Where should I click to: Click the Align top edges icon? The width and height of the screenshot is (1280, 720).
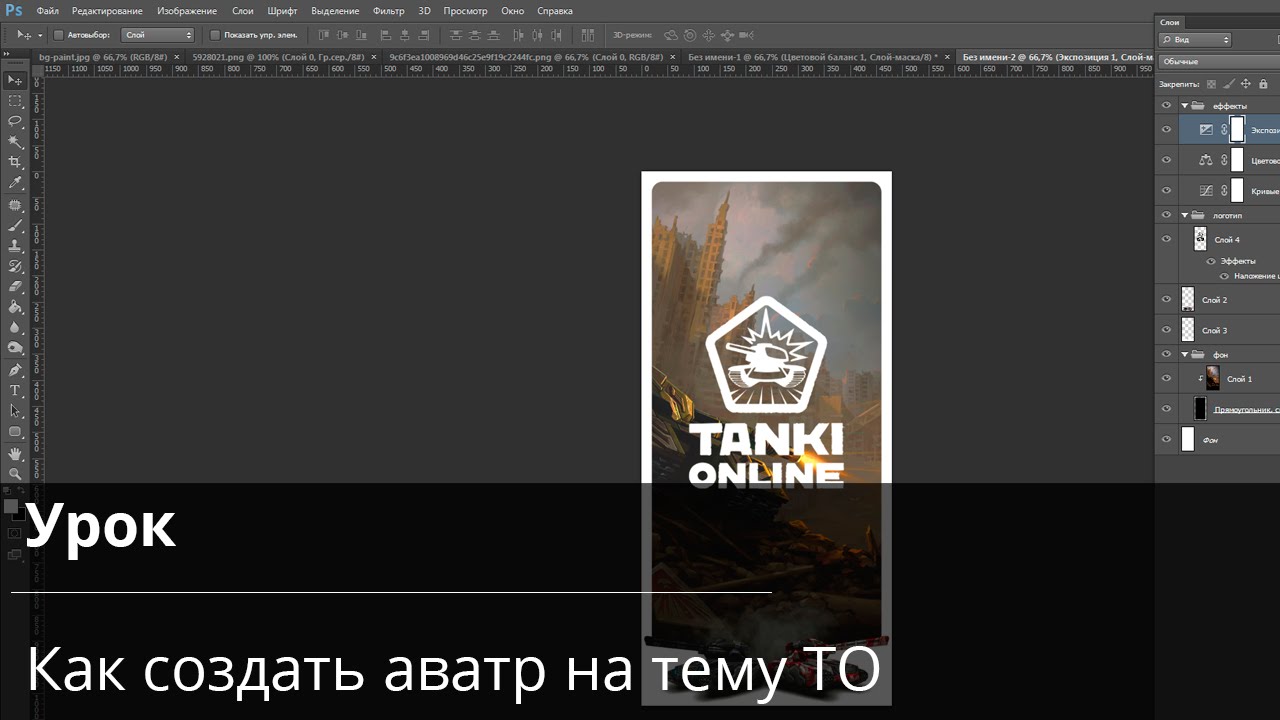click(324, 35)
